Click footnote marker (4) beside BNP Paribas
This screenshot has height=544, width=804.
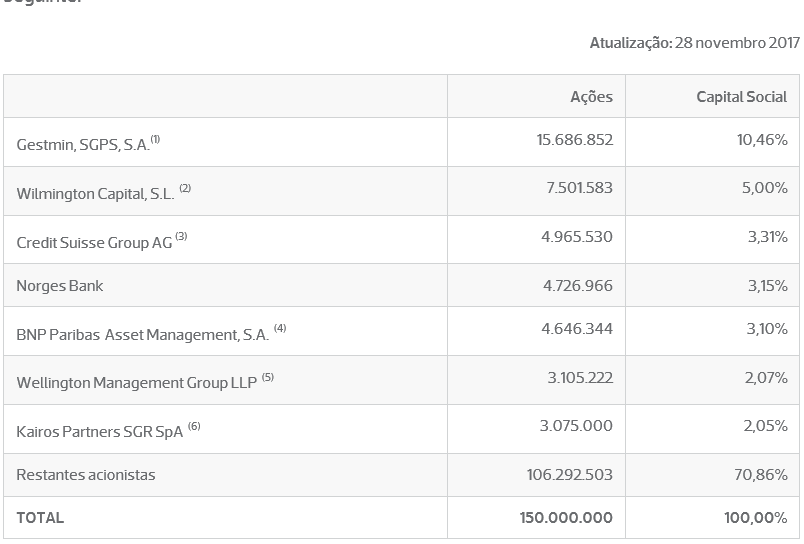(280, 328)
